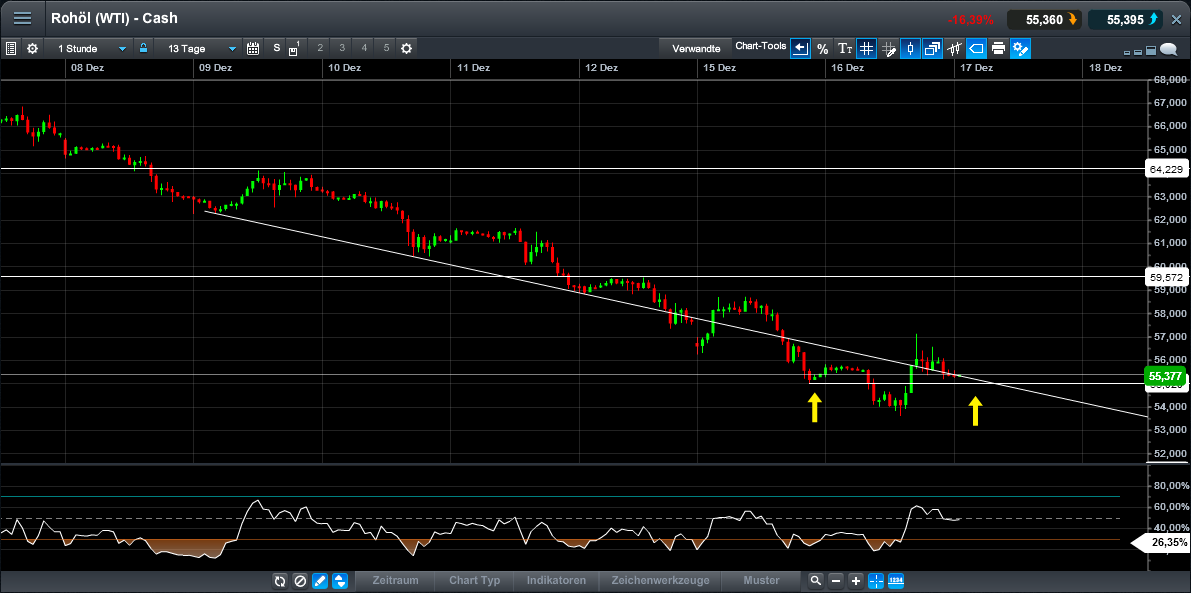Open the 1 Stunde timeframe dropdown
Screen dimensions: 1191x593
coord(90,48)
